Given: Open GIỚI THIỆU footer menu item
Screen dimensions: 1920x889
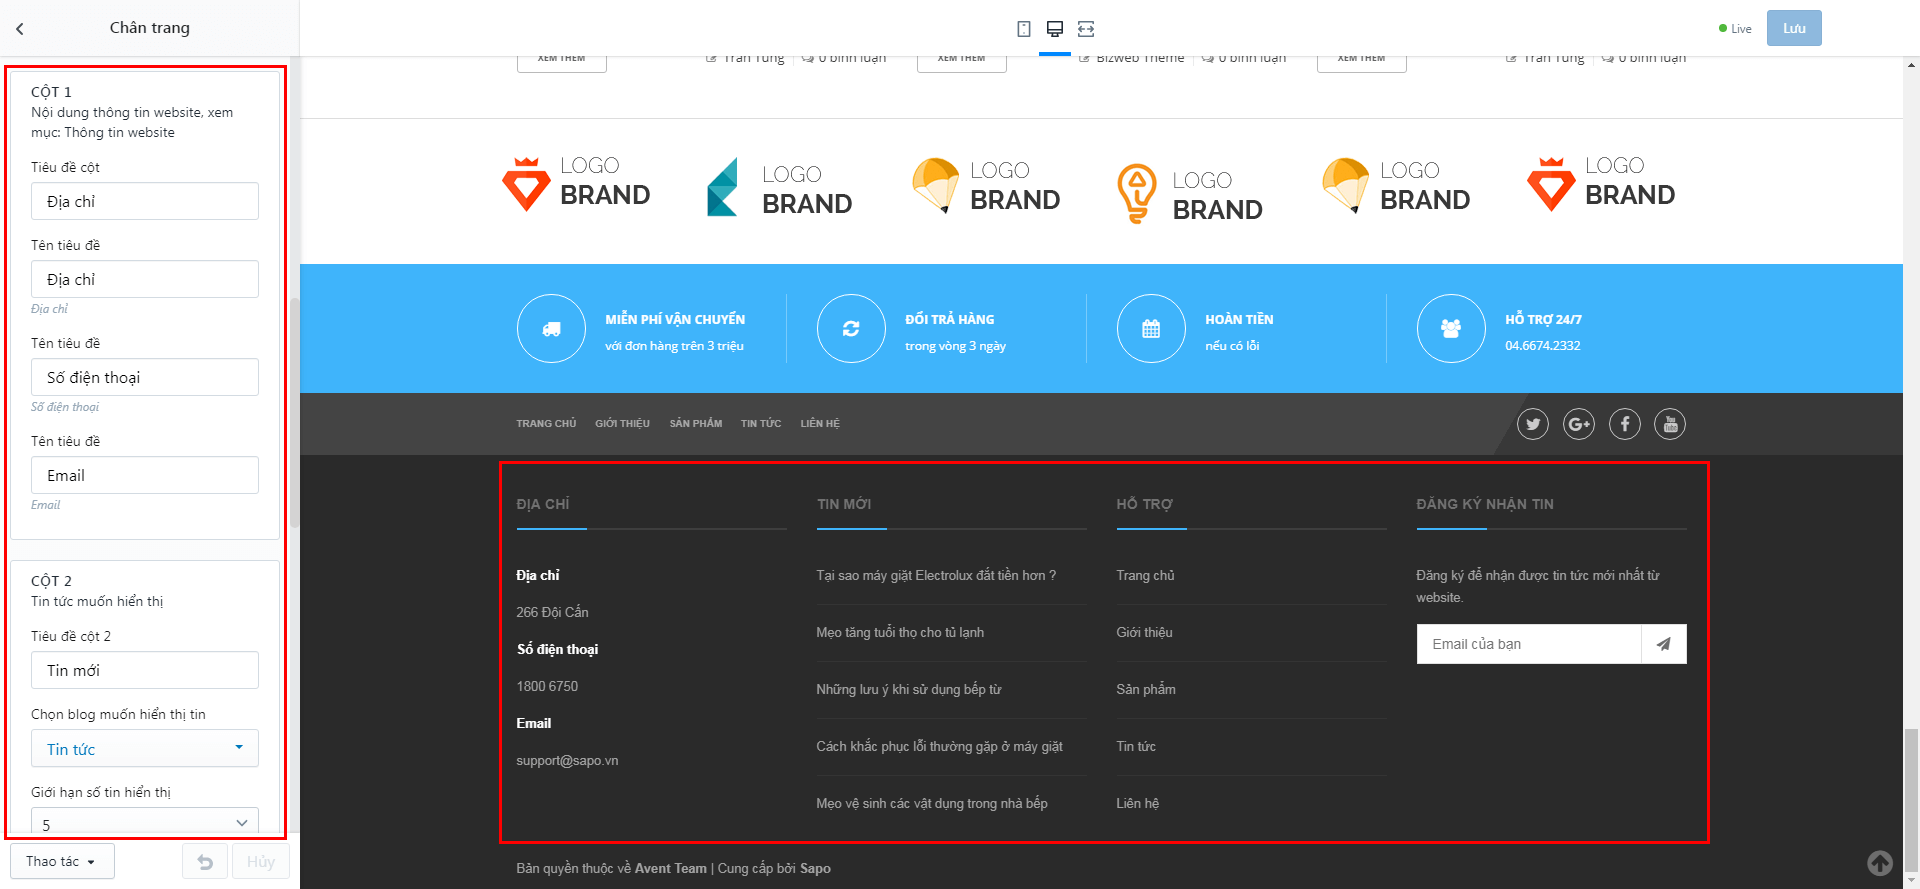Looking at the screenshot, I should click(622, 424).
